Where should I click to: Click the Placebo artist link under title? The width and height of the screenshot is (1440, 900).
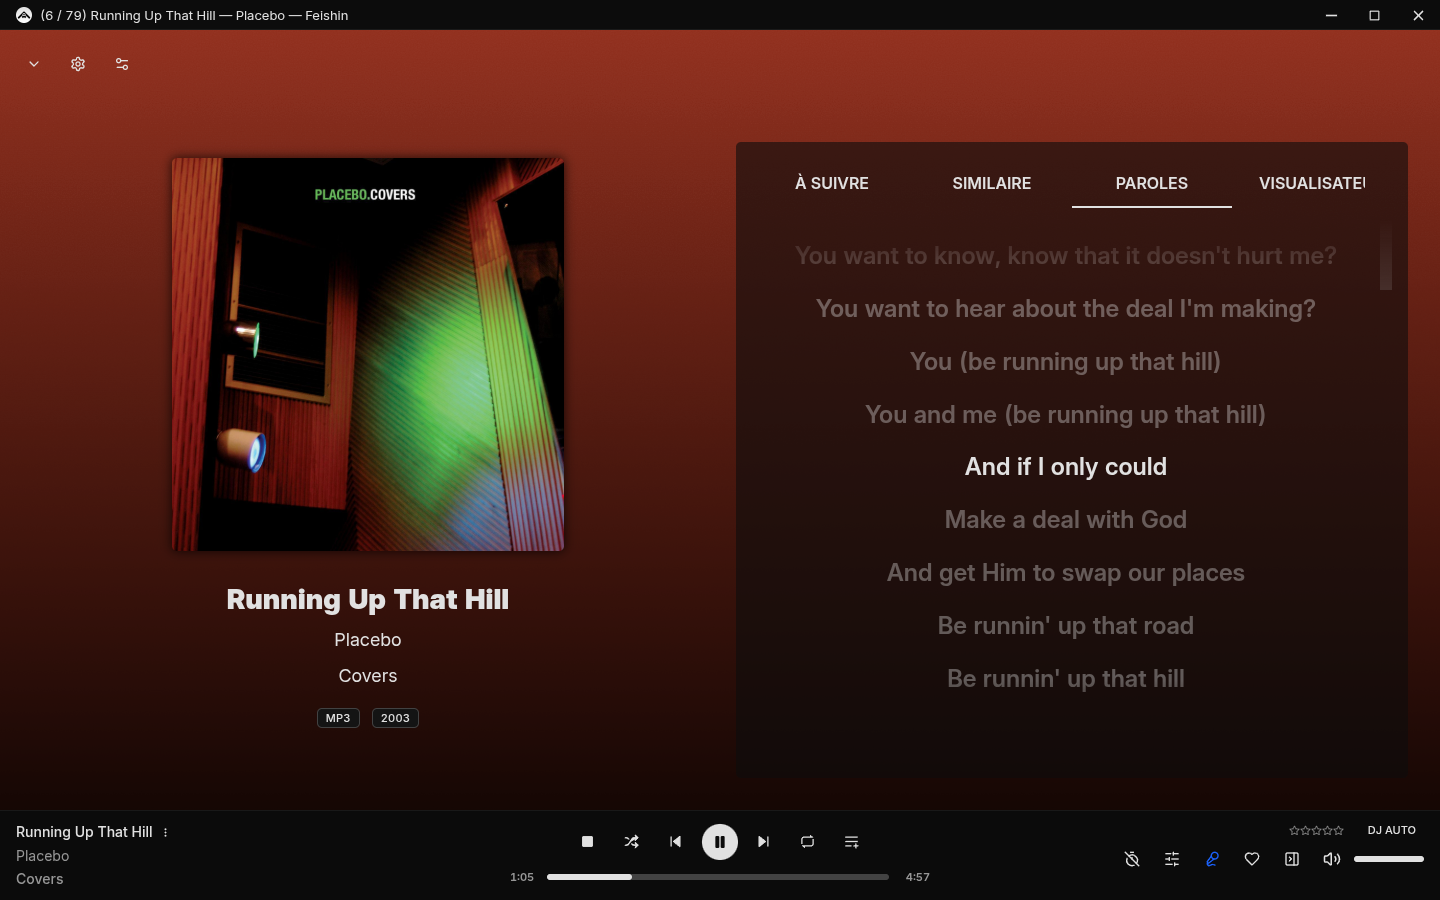[x=367, y=640]
